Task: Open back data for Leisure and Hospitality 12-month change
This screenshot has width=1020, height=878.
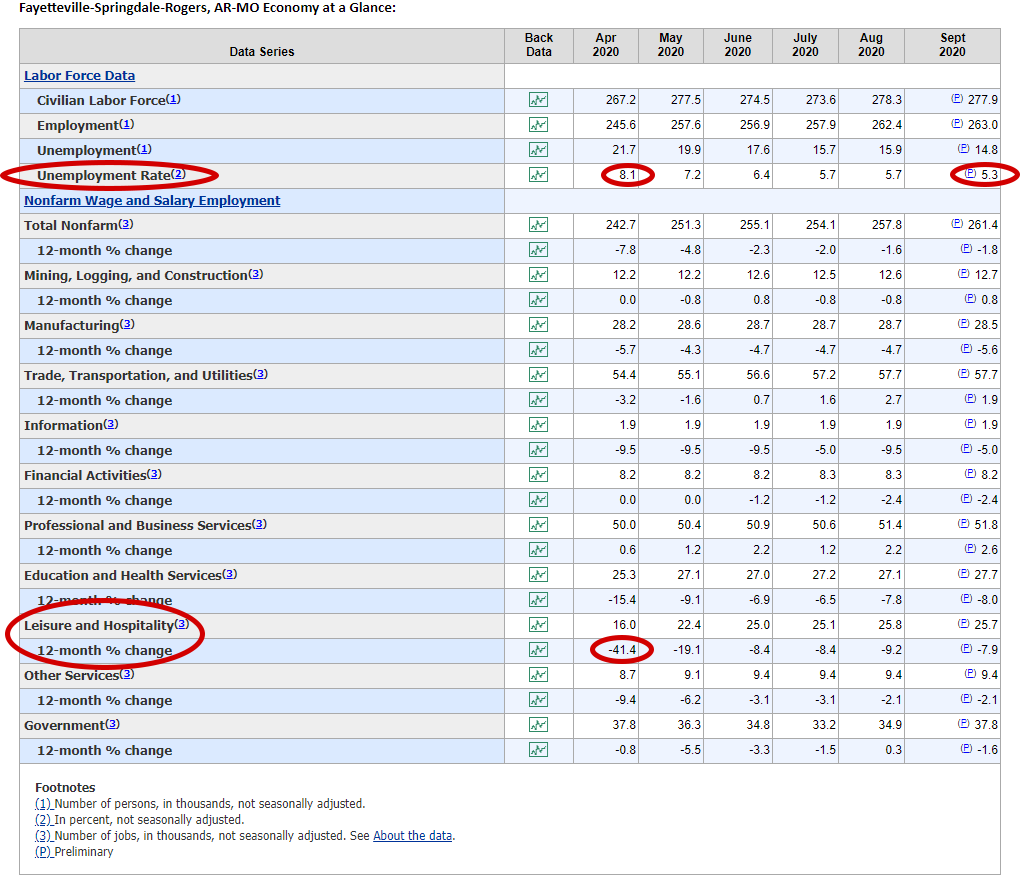Action: 538,650
